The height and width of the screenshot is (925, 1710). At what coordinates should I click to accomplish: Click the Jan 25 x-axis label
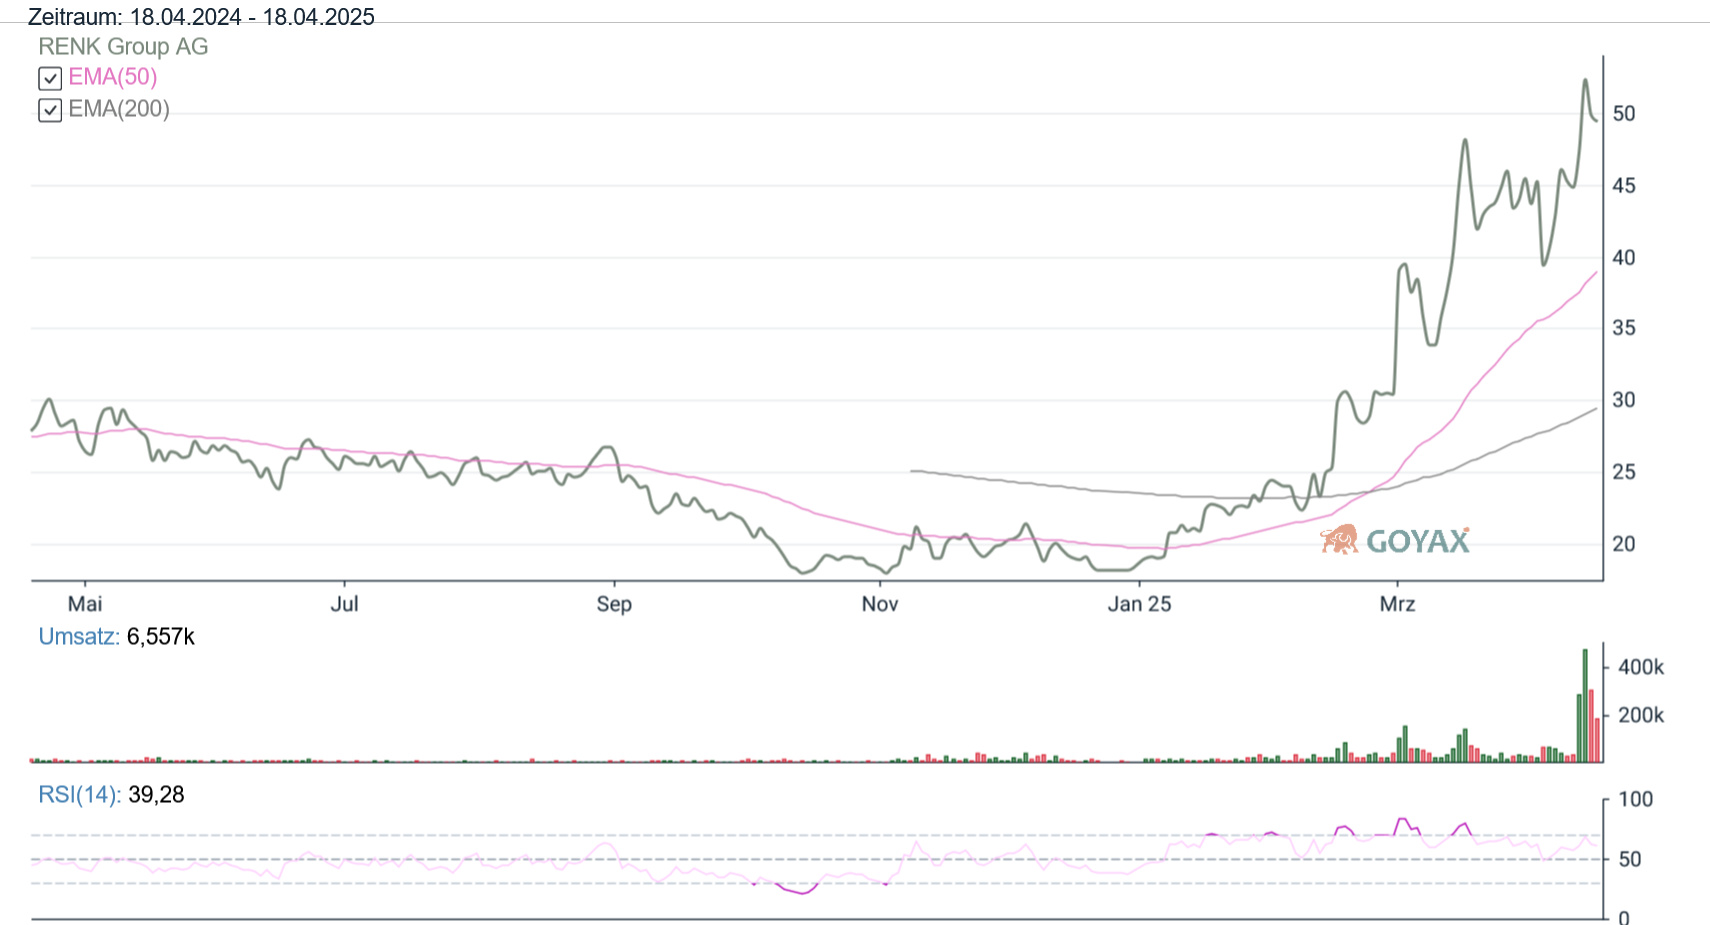tap(1139, 604)
